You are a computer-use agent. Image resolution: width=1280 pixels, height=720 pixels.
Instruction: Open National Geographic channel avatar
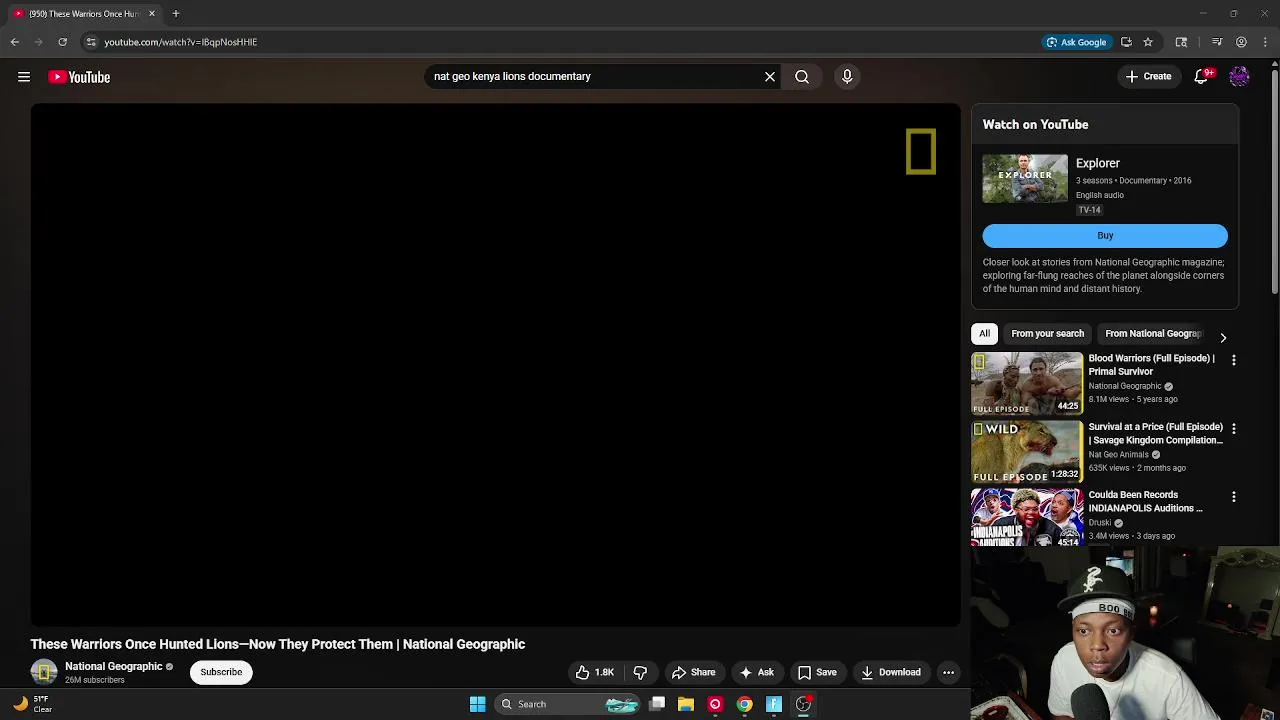[44, 672]
